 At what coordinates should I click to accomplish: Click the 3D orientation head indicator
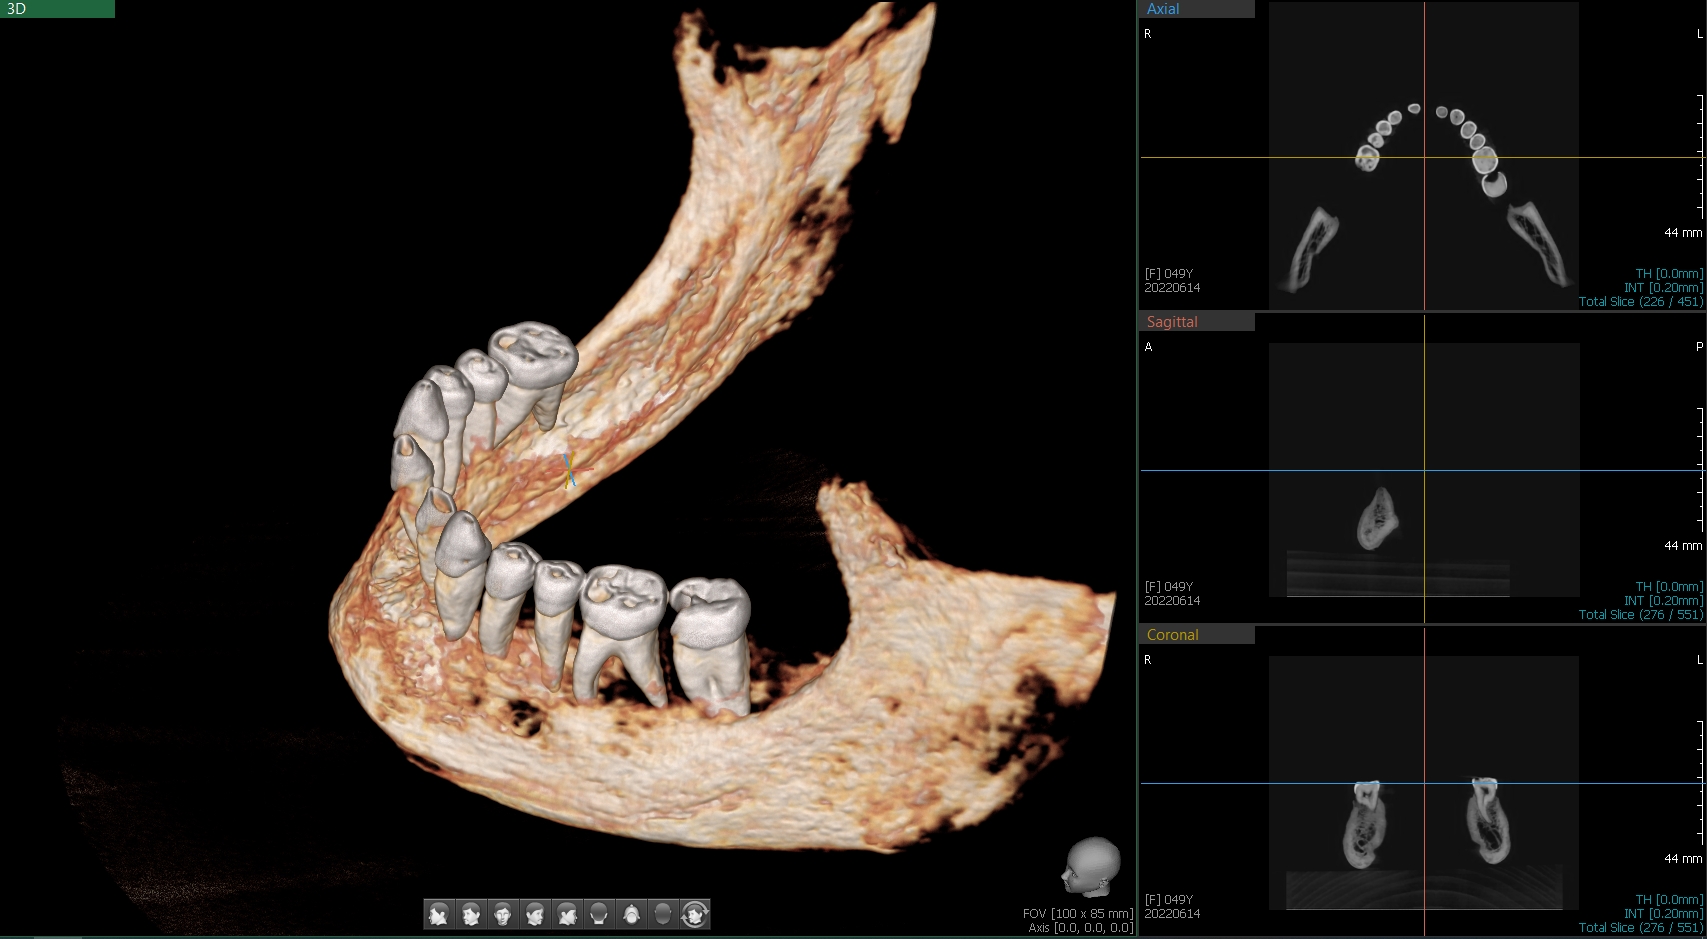(x=1091, y=867)
